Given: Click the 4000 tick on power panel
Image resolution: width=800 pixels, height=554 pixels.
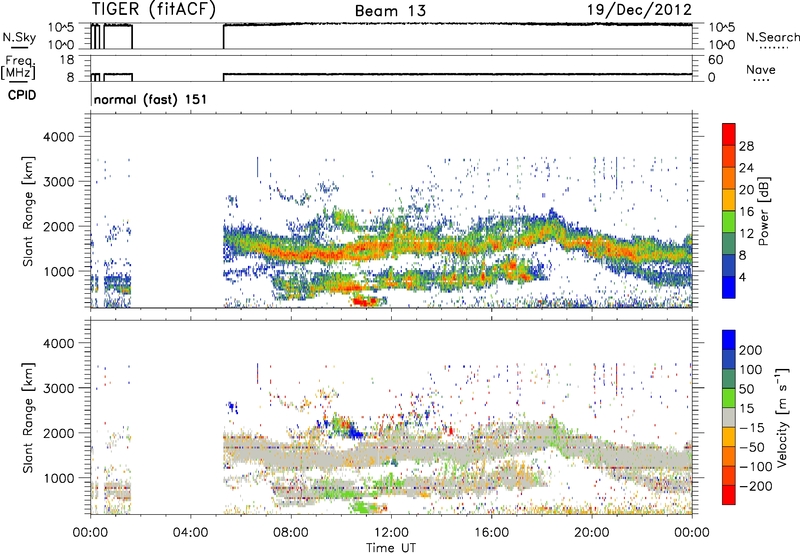Looking at the screenshot, I should click(59, 137).
